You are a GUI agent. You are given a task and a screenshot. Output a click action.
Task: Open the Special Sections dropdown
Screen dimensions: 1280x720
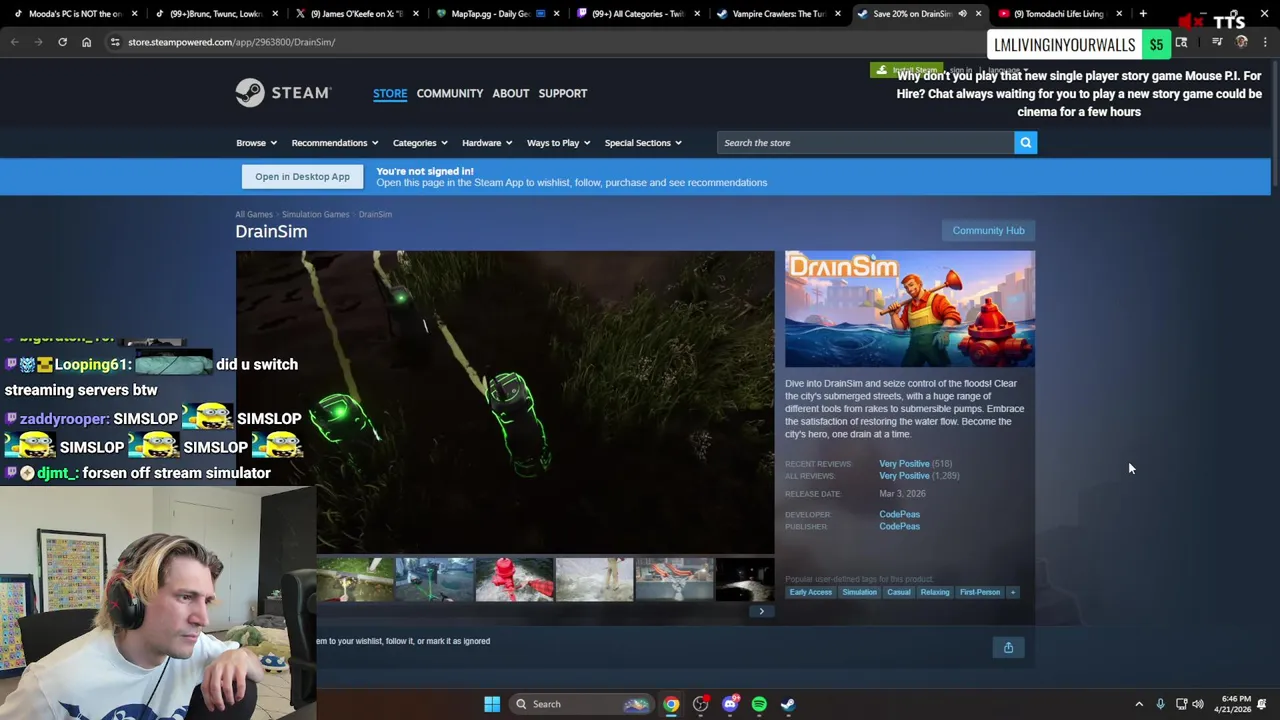point(643,143)
